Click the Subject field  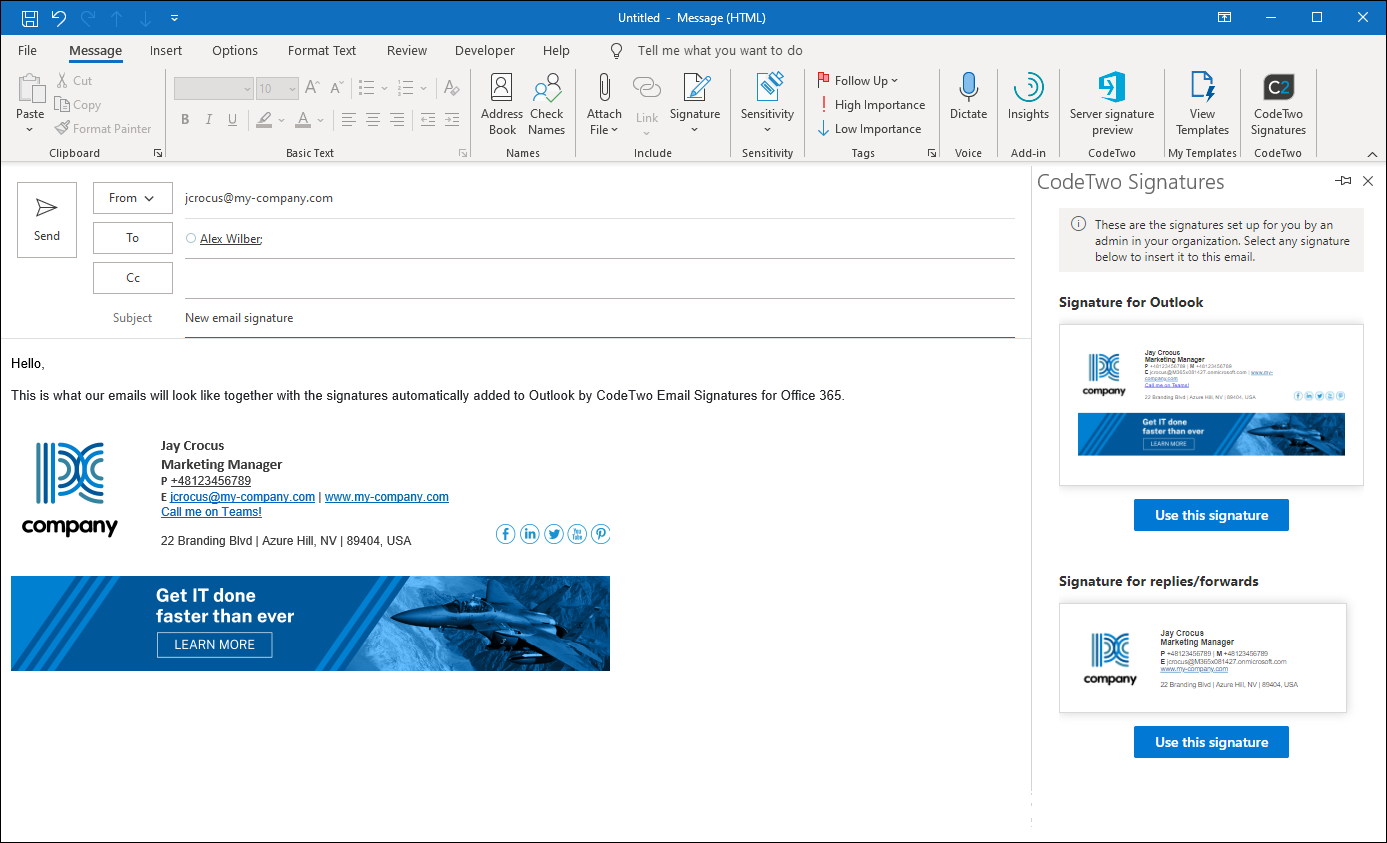[x=600, y=318]
